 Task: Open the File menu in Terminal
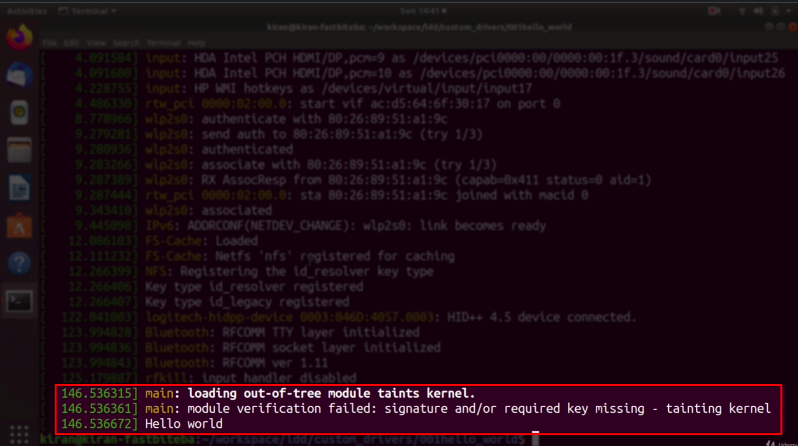pyautogui.click(x=49, y=43)
